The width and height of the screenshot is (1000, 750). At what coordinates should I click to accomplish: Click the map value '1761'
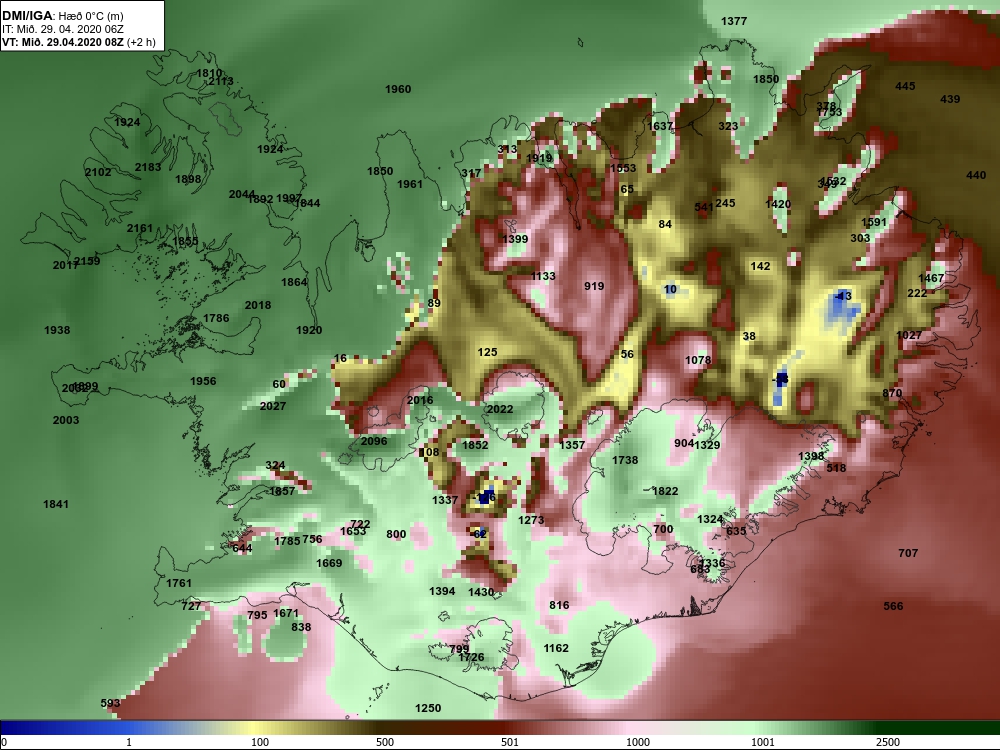pyautogui.click(x=179, y=583)
